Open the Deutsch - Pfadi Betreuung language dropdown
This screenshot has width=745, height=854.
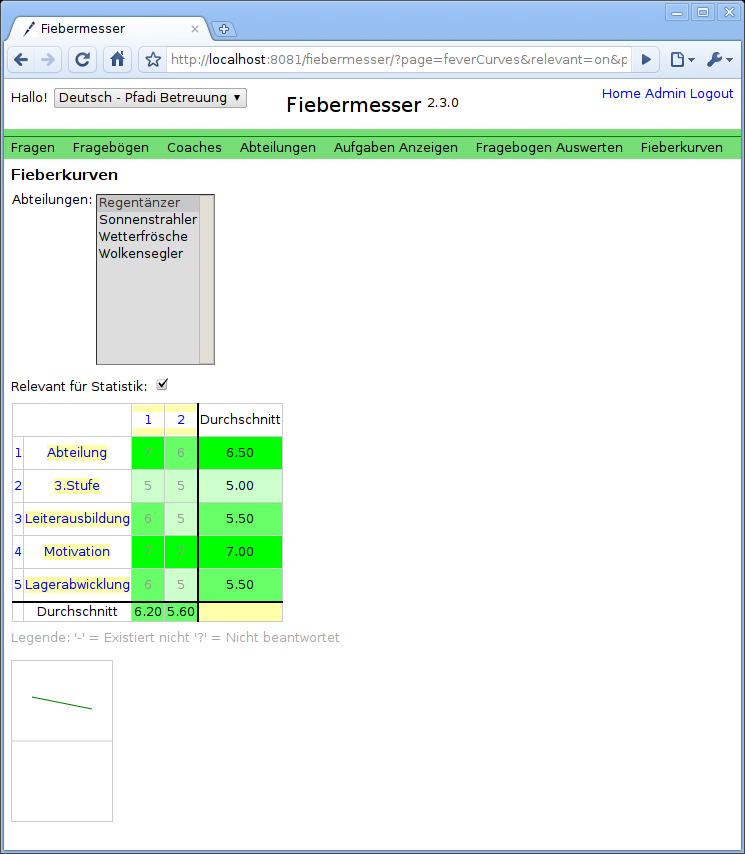point(150,97)
